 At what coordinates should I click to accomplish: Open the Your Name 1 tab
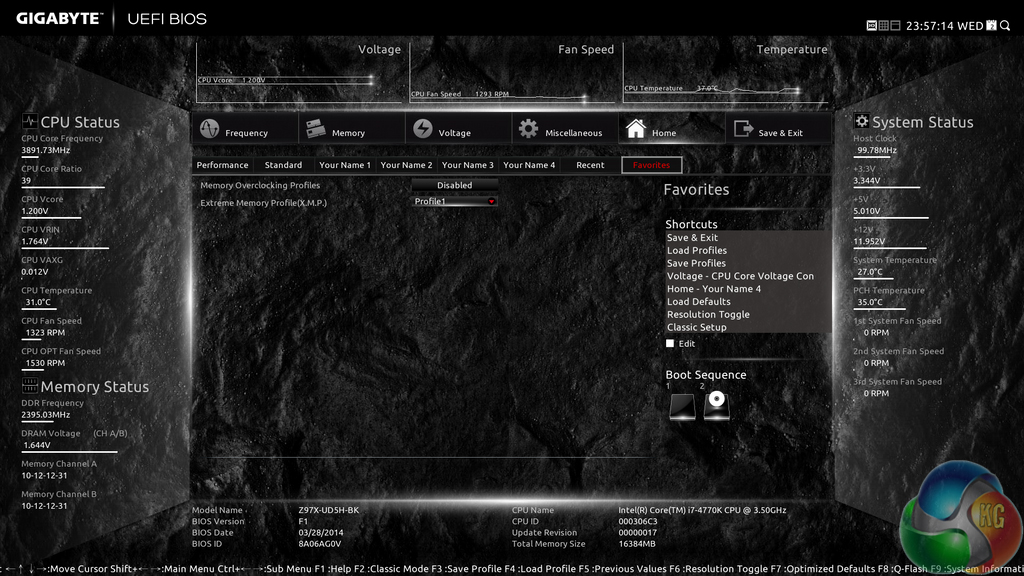click(345, 165)
